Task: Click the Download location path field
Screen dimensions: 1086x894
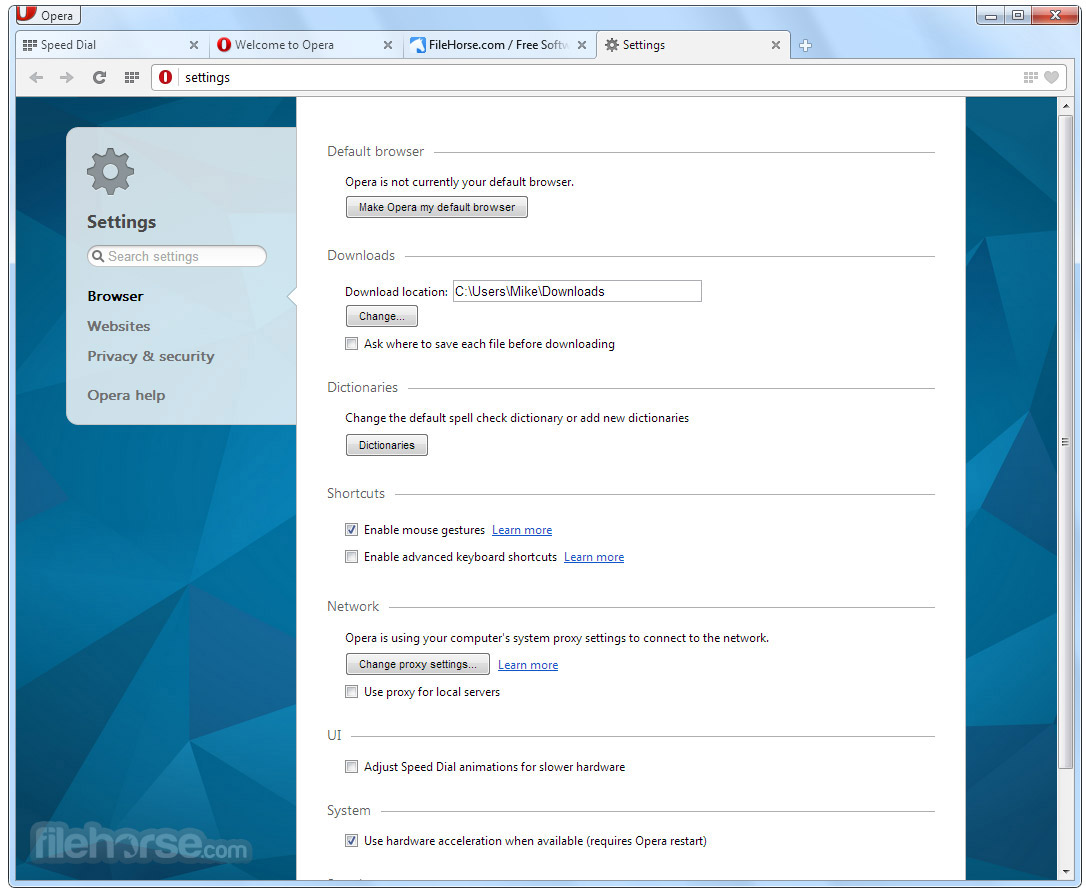Action: coord(577,292)
